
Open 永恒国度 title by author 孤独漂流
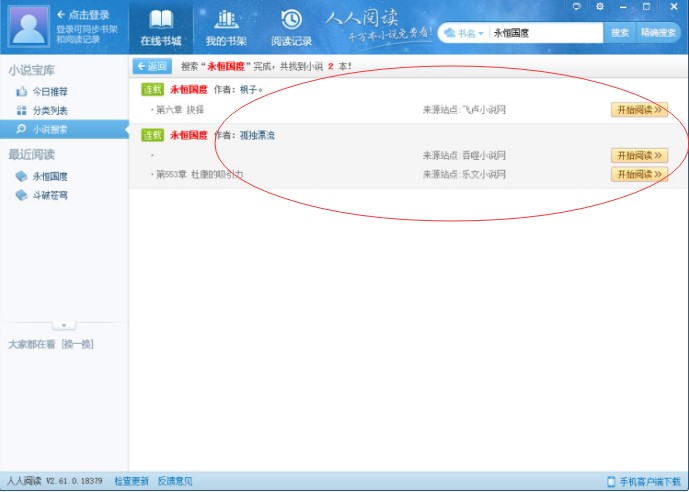pyautogui.click(x=189, y=135)
